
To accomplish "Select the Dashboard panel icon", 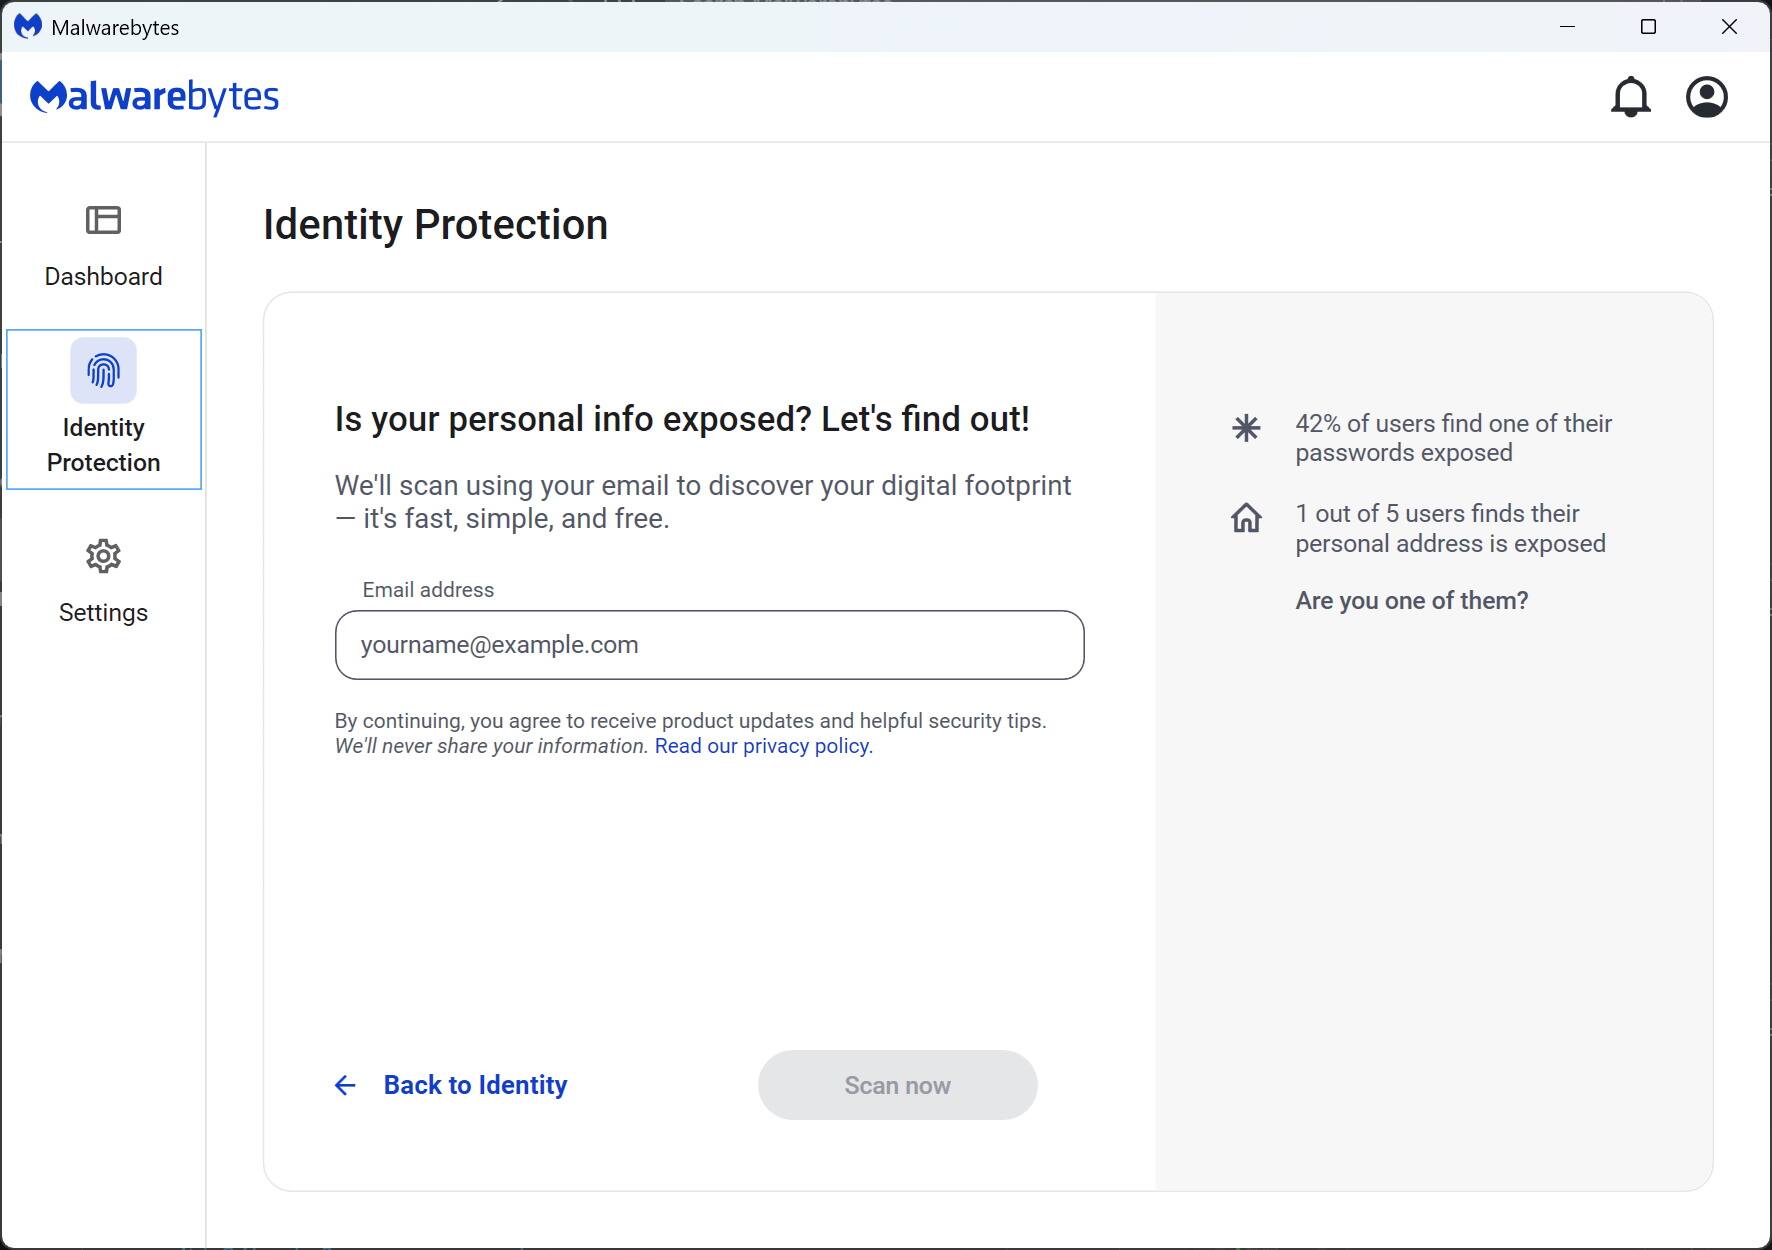I will pos(103,220).
